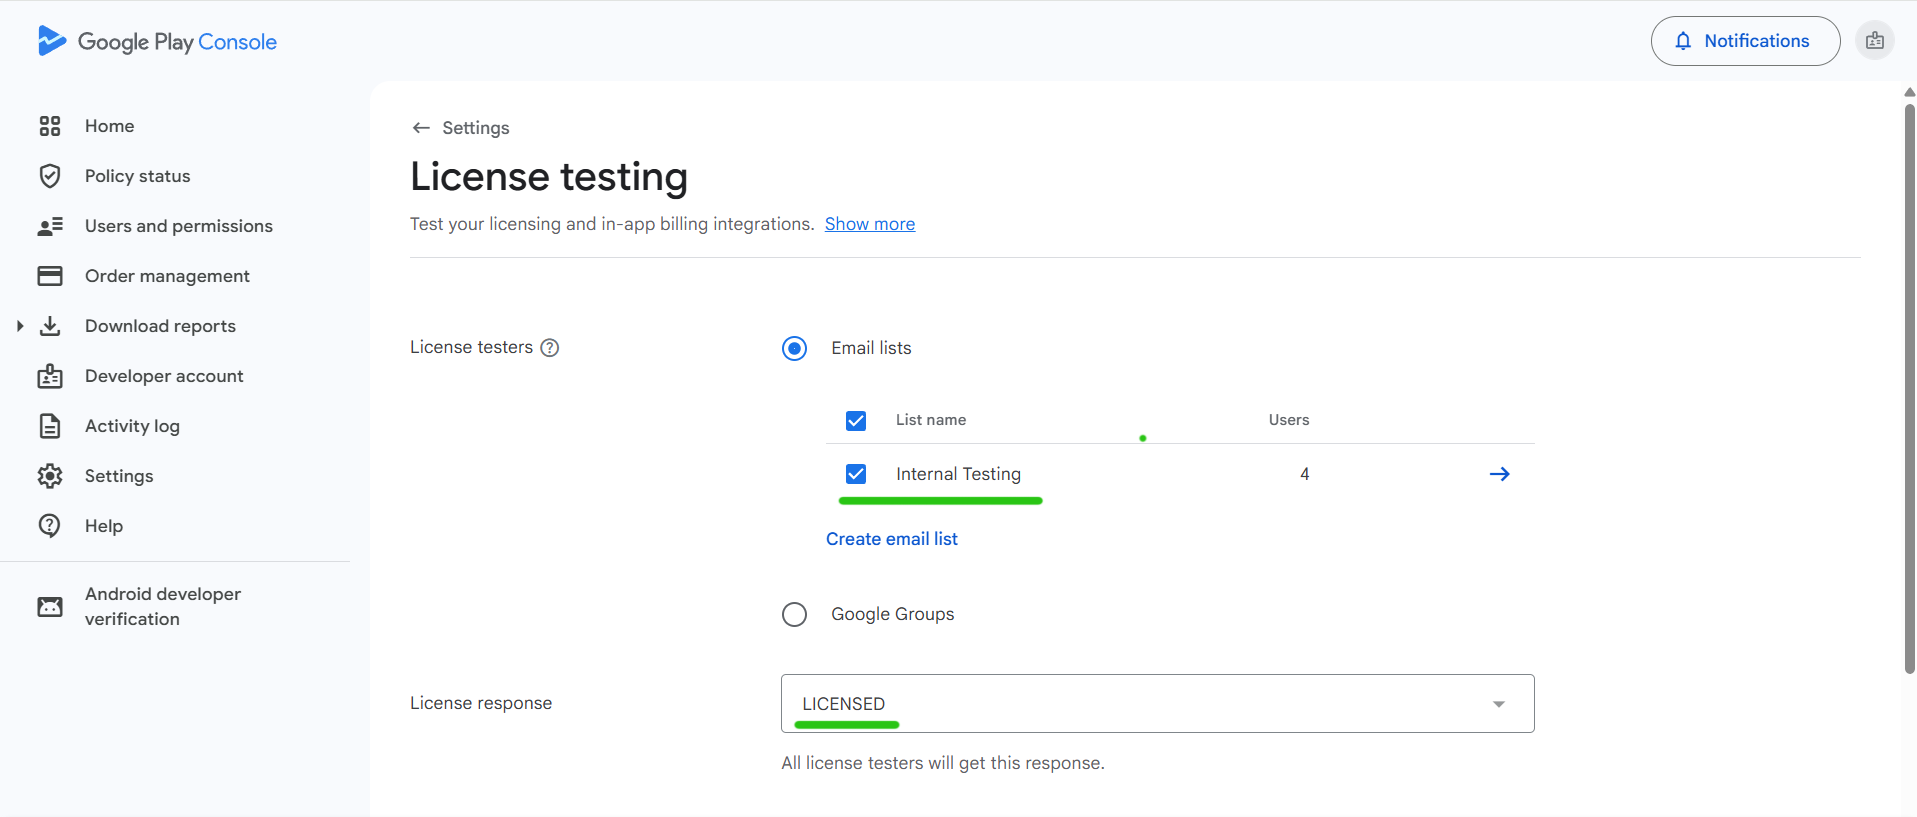This screenshot has height=817, width=1917.
Task: Click the Users column header
Action: (x=1289, y=420)
